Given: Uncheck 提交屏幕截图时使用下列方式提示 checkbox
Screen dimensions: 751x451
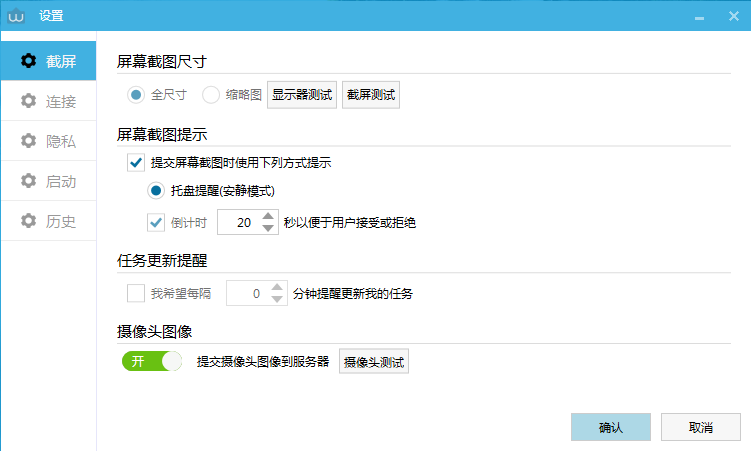Looking at the screenshot, I should pos(136,162).
